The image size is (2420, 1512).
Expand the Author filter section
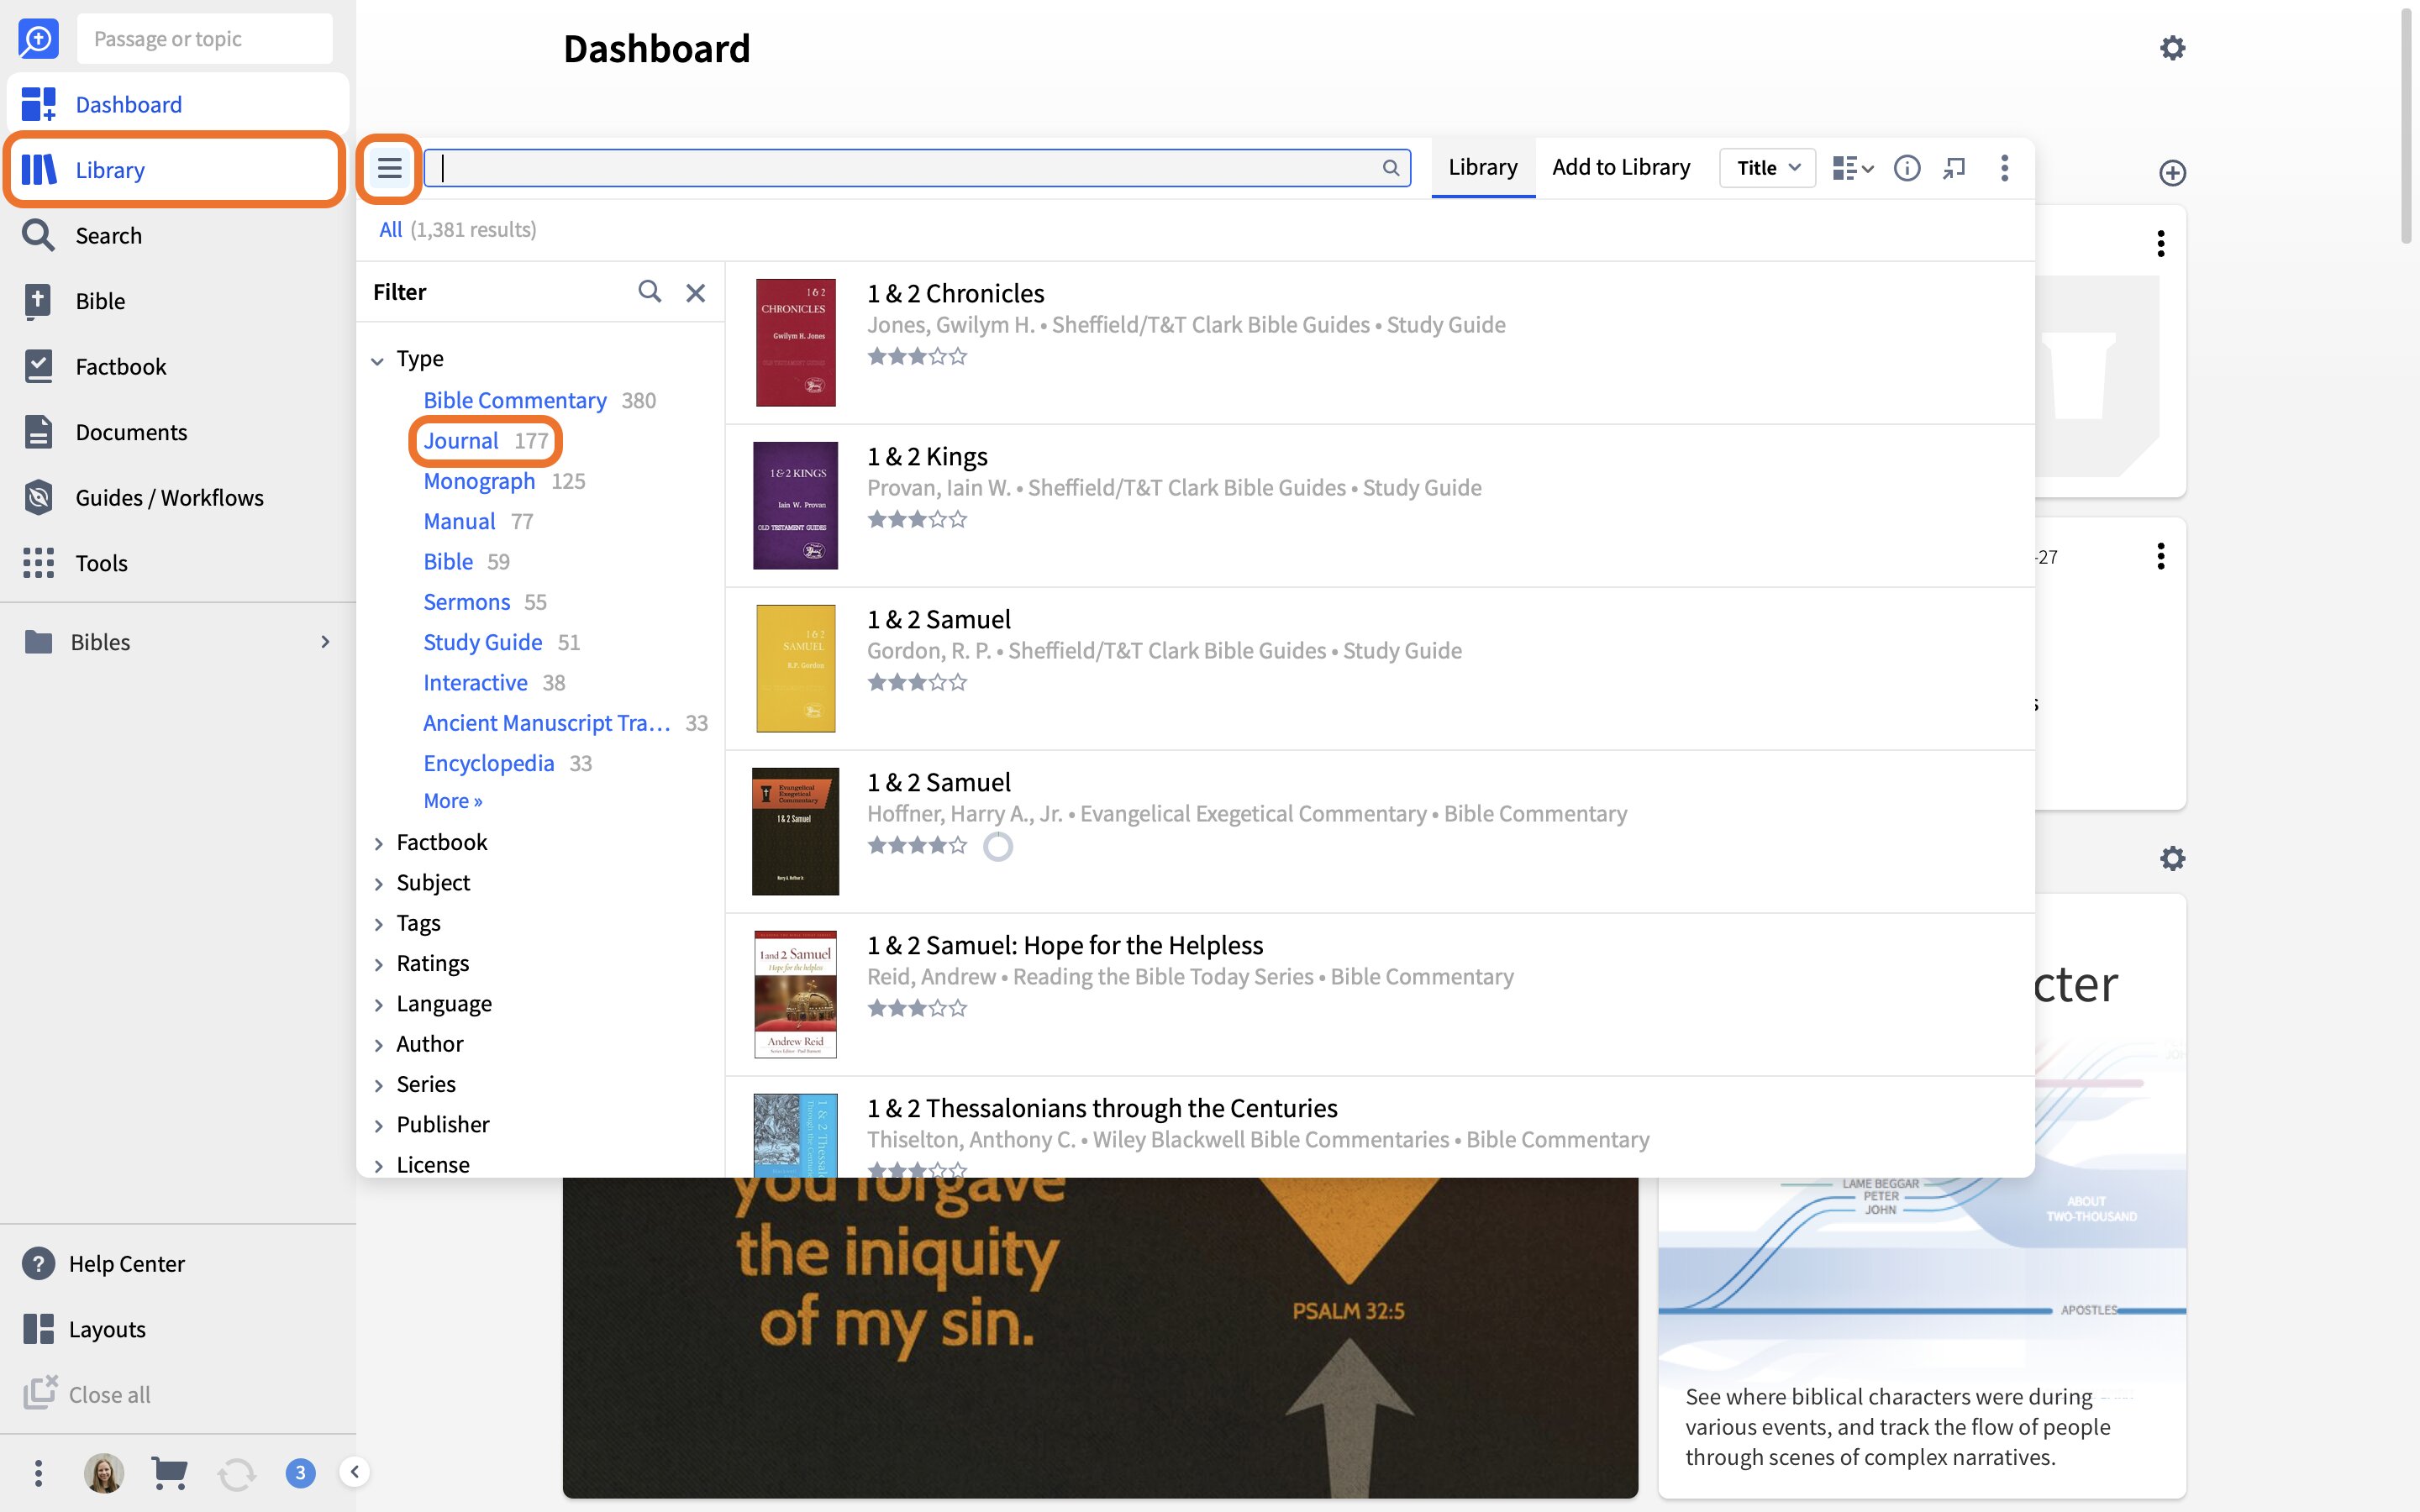point(378,1045)
